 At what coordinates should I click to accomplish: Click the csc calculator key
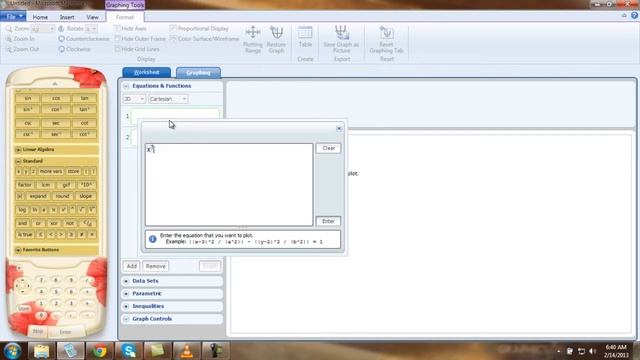[28, 123]
